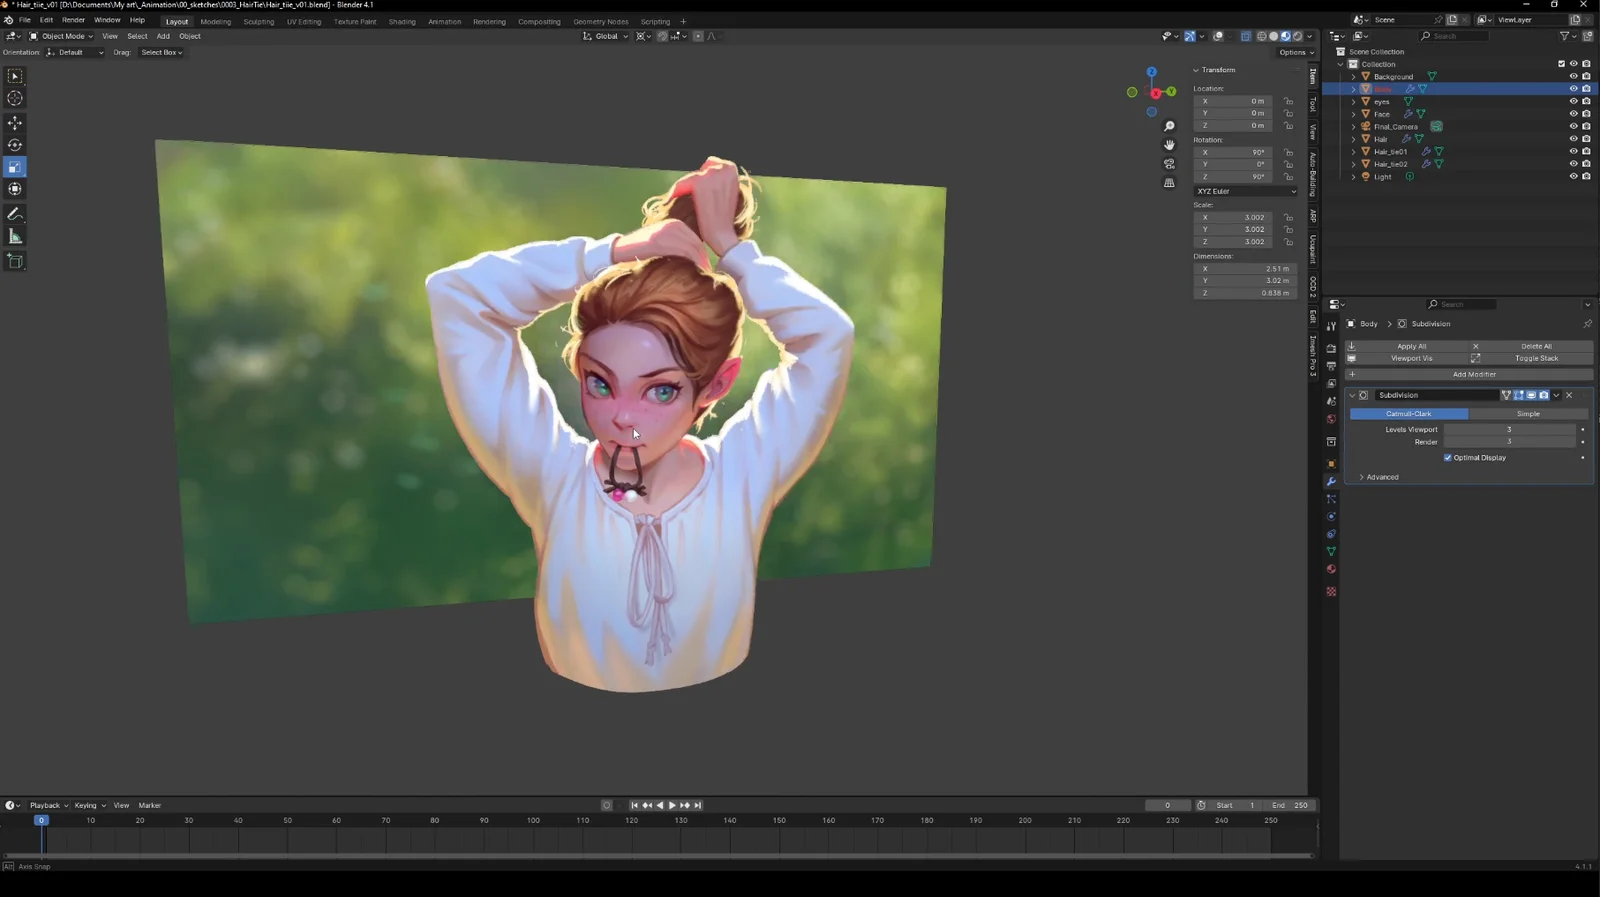This screenshot has width=1600, height=897.
Task: Click the viewport zoom magnifier icon
Action: [1169, 126]
